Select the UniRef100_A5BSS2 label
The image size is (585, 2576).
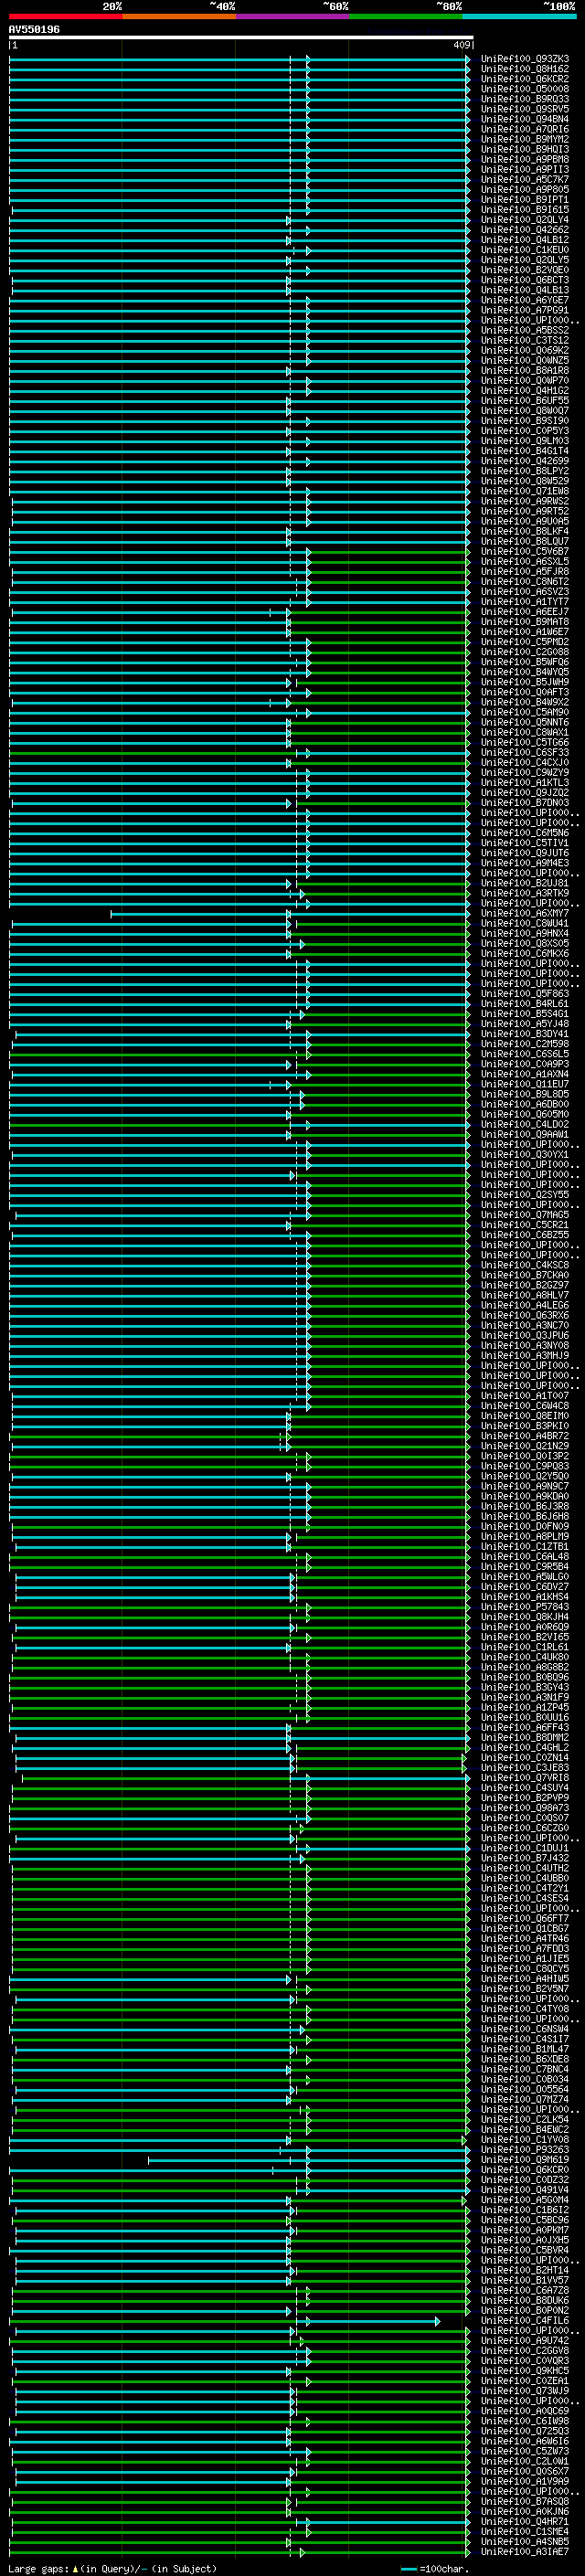click(x=525, y=330)
